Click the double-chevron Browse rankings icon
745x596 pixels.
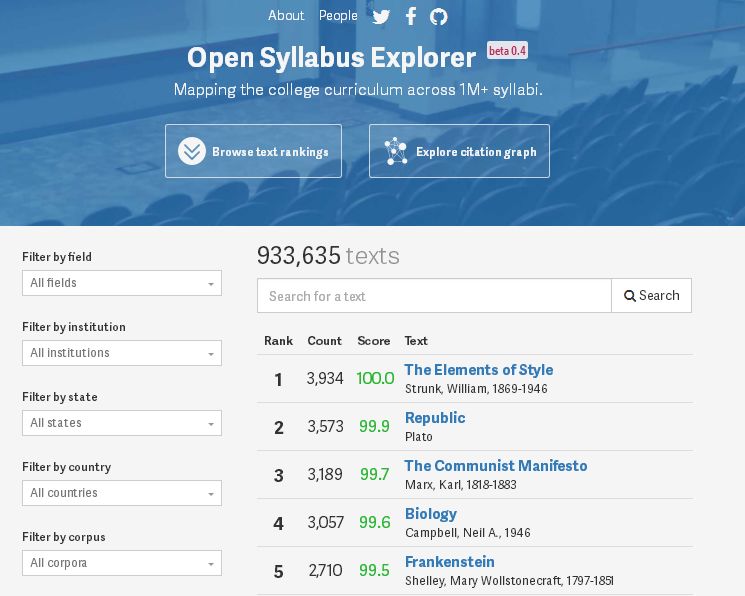pyautogui.click(x=192, y=151)
